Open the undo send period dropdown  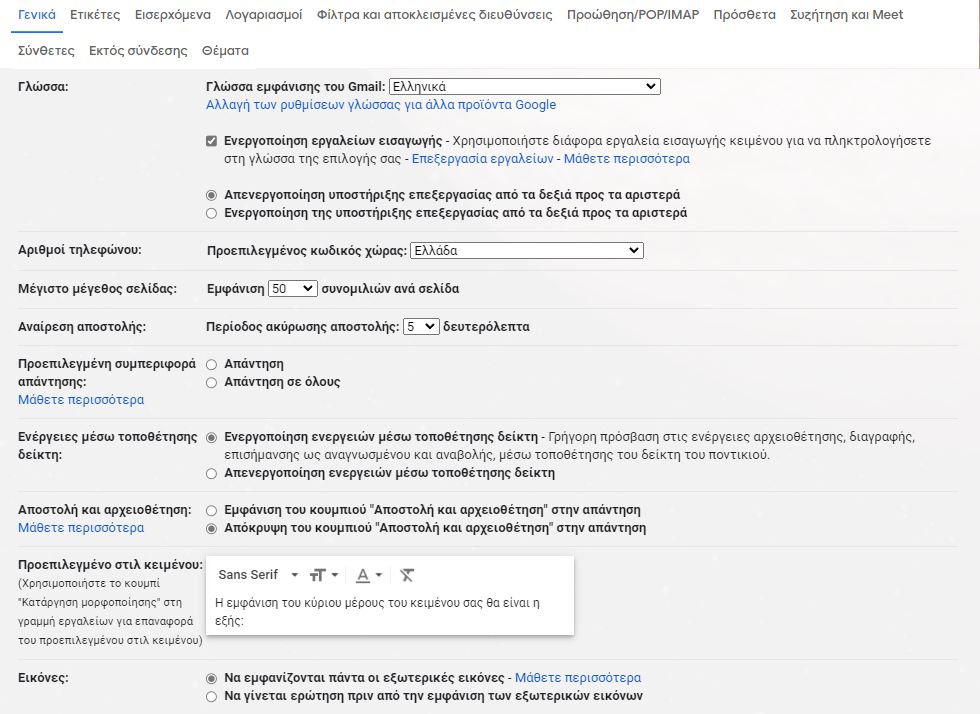click(x=421, y=326)
